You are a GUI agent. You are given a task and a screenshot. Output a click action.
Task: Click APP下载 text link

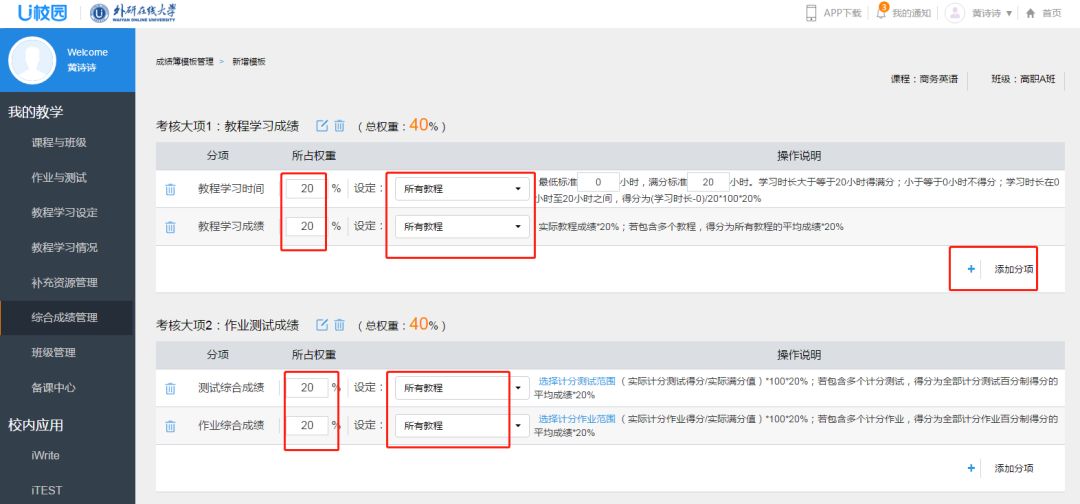[842, 13]
